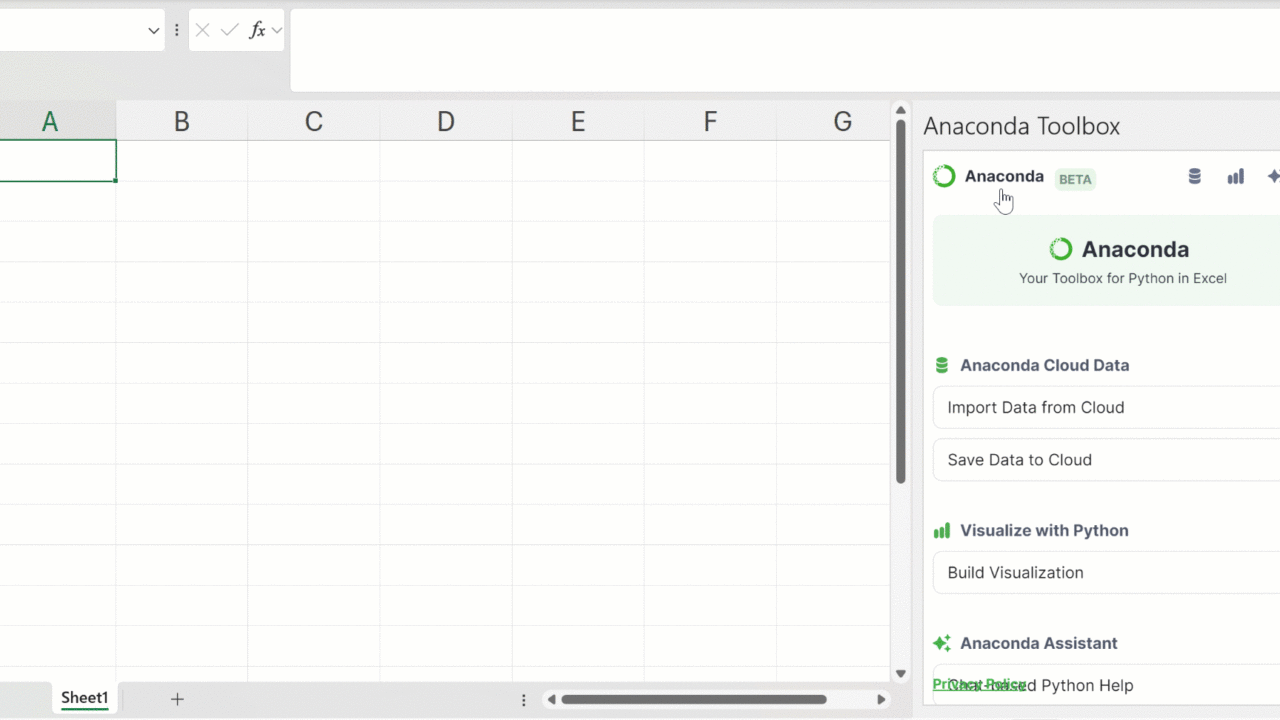Click the vertical scrollbar up arrow
Viewport: 1280px width, 720px height.
pos(900,110)
